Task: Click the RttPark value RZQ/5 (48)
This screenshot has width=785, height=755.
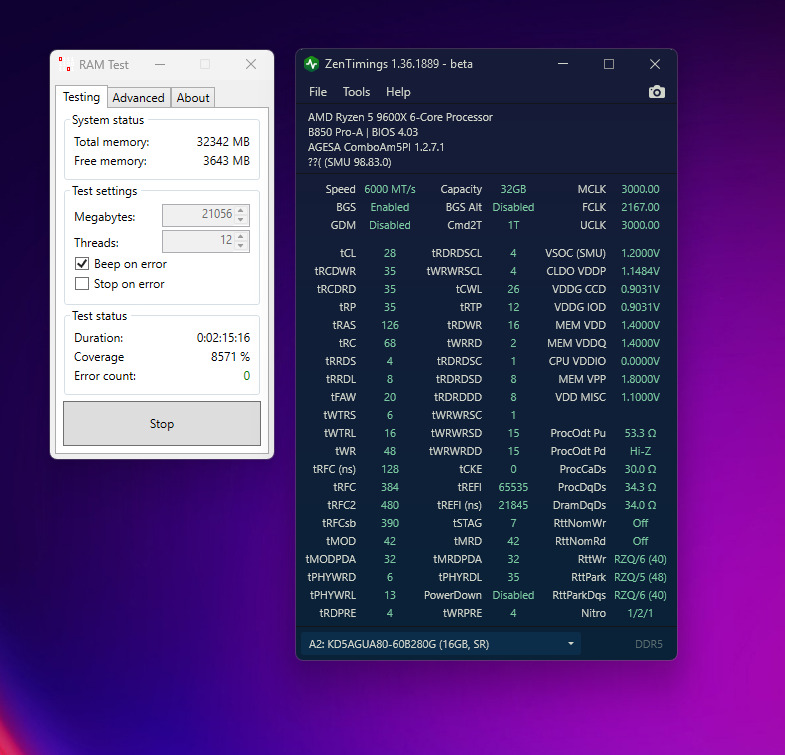Action: click(x=640, y=577)
